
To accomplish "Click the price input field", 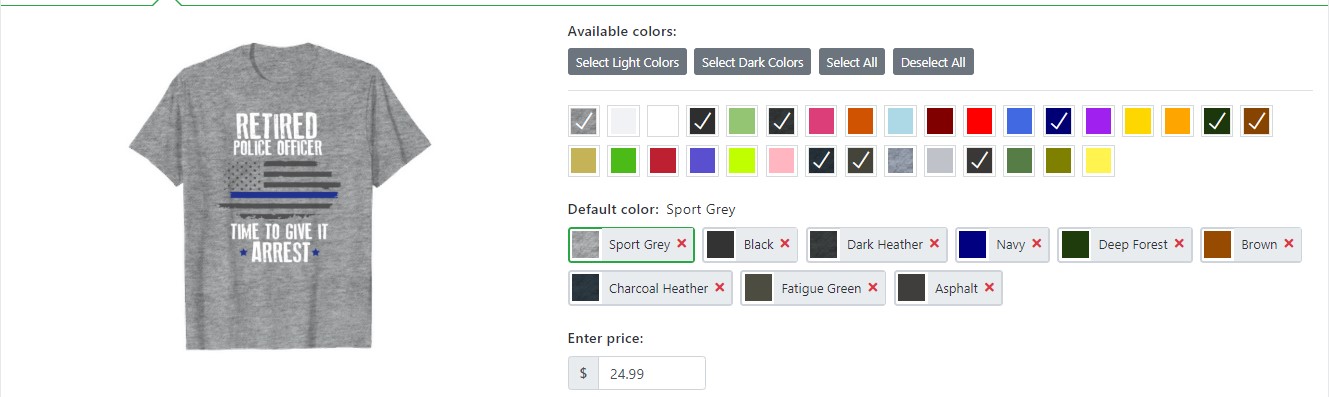I will [x=652, y=373].
